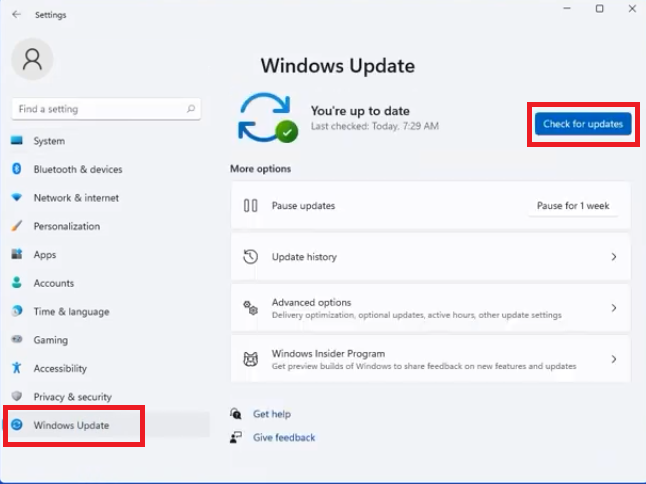
Task: Select Windows Update in sidebar
Action: (71, 425)
